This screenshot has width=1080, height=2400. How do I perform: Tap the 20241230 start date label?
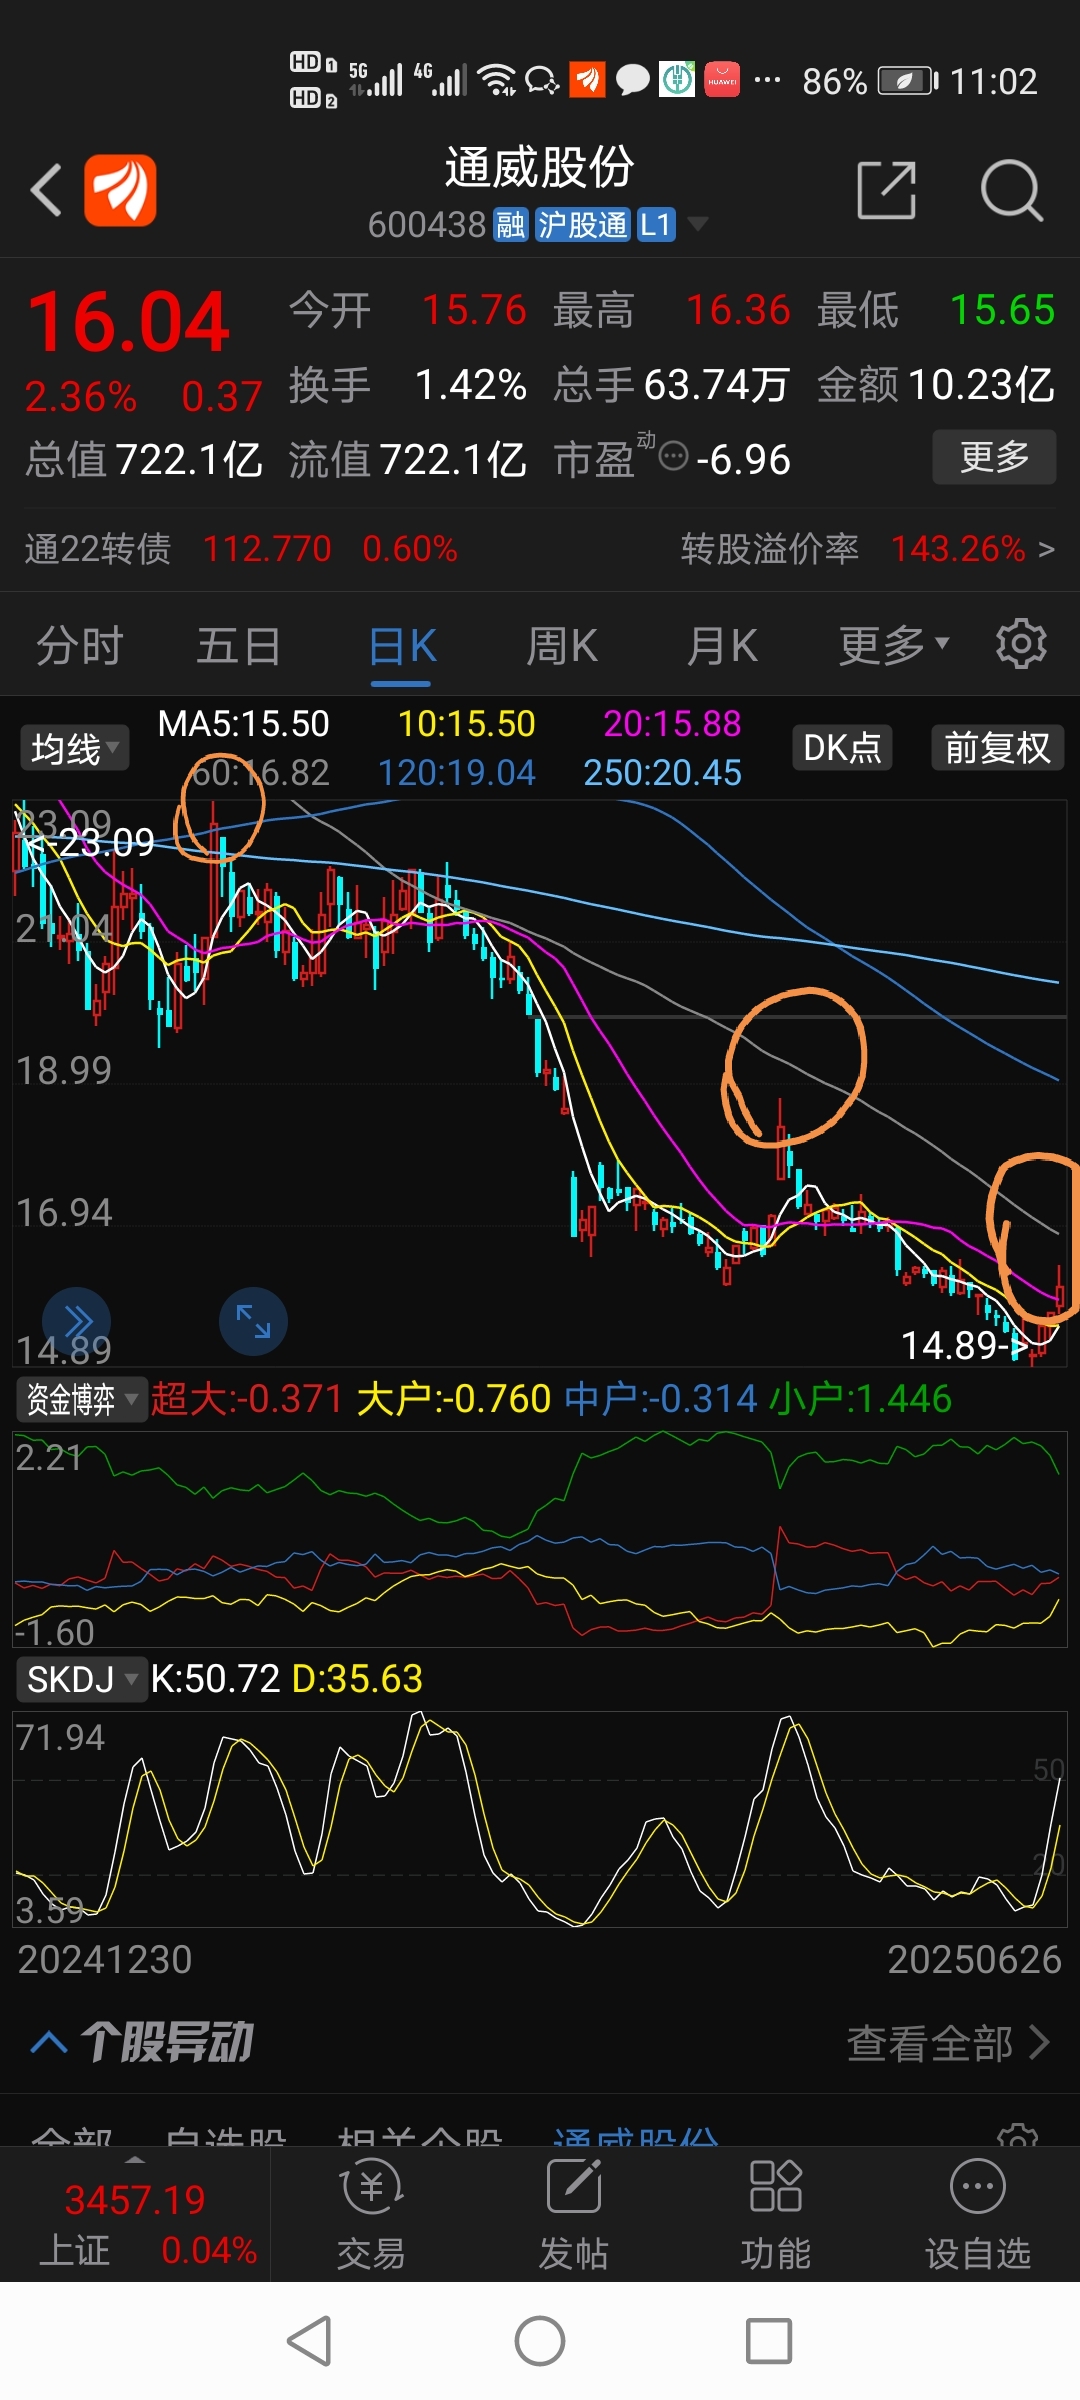[105, 1959]
